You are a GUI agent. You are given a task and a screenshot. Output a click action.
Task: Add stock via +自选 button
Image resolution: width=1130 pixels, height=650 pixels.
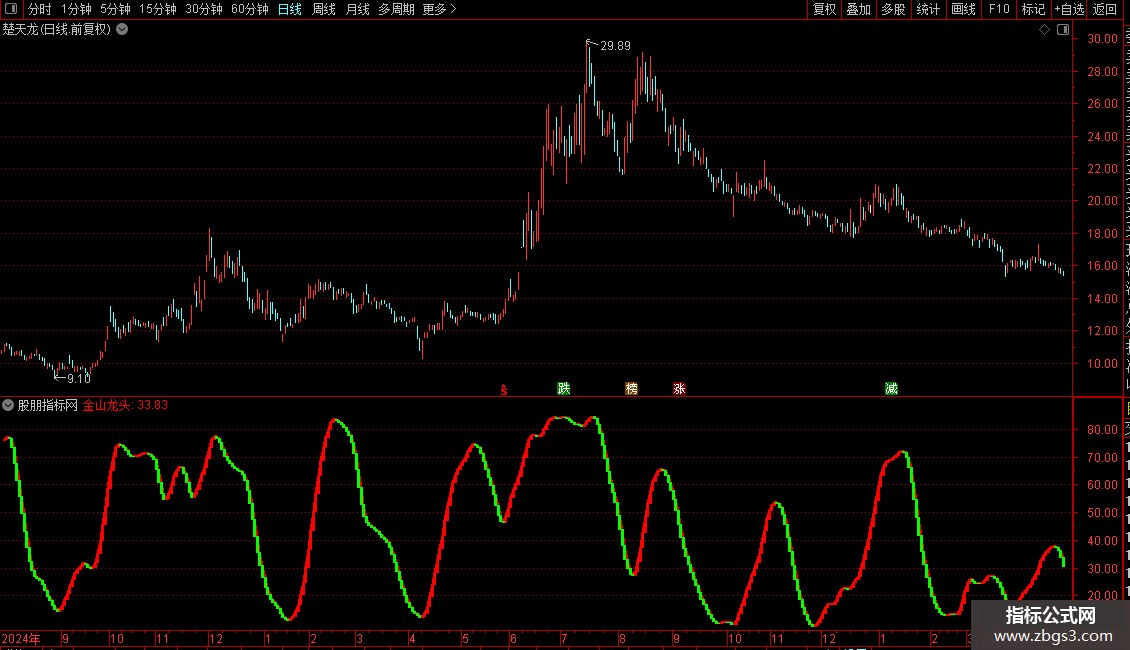click(1069, 9)
